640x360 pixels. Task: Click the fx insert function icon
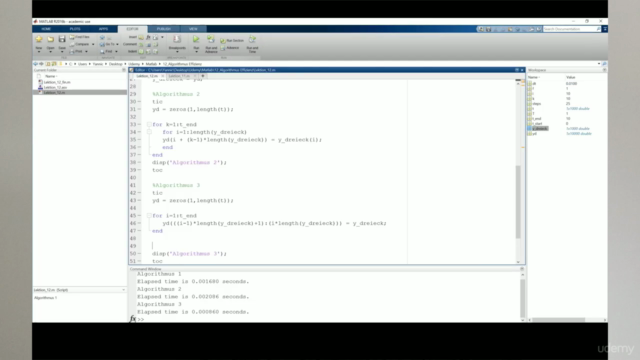tap(148, 37)
